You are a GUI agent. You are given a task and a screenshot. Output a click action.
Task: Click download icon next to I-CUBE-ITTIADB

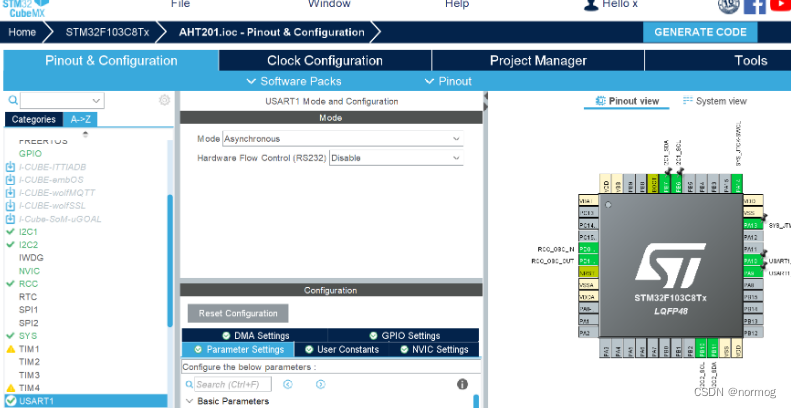click(10, 167)
